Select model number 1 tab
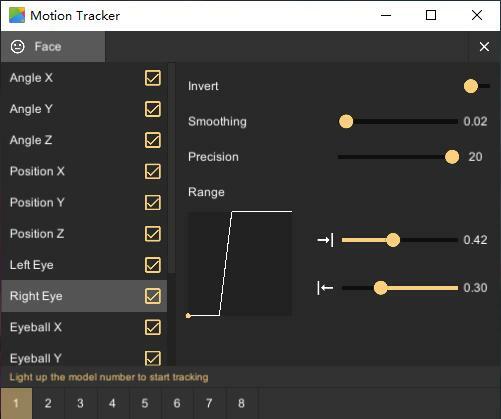The image size is (501, 419). click(16, 403)
